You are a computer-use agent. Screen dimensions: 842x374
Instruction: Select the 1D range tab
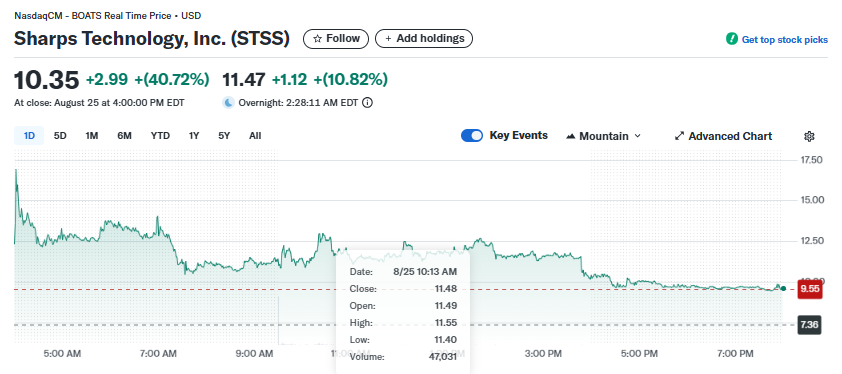pyautogui.click(x=29, y=136)
